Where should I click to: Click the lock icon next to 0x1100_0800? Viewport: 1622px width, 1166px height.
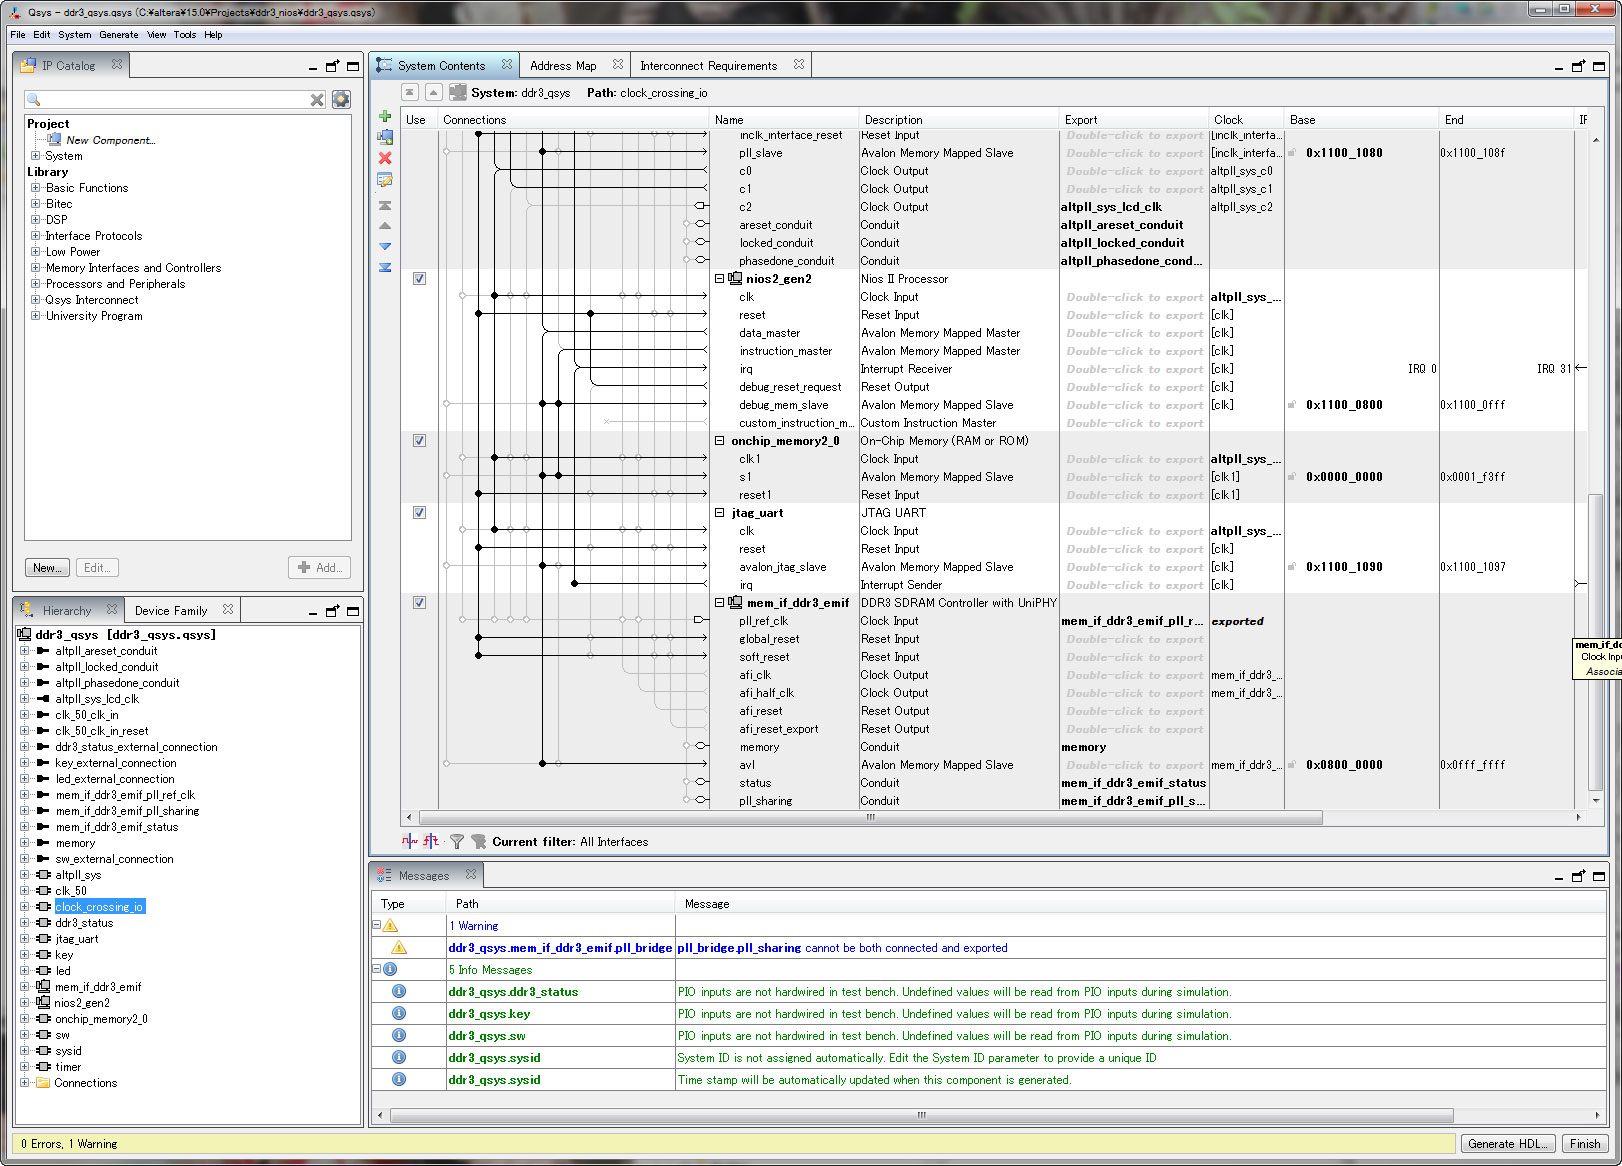coord(1292,405)
